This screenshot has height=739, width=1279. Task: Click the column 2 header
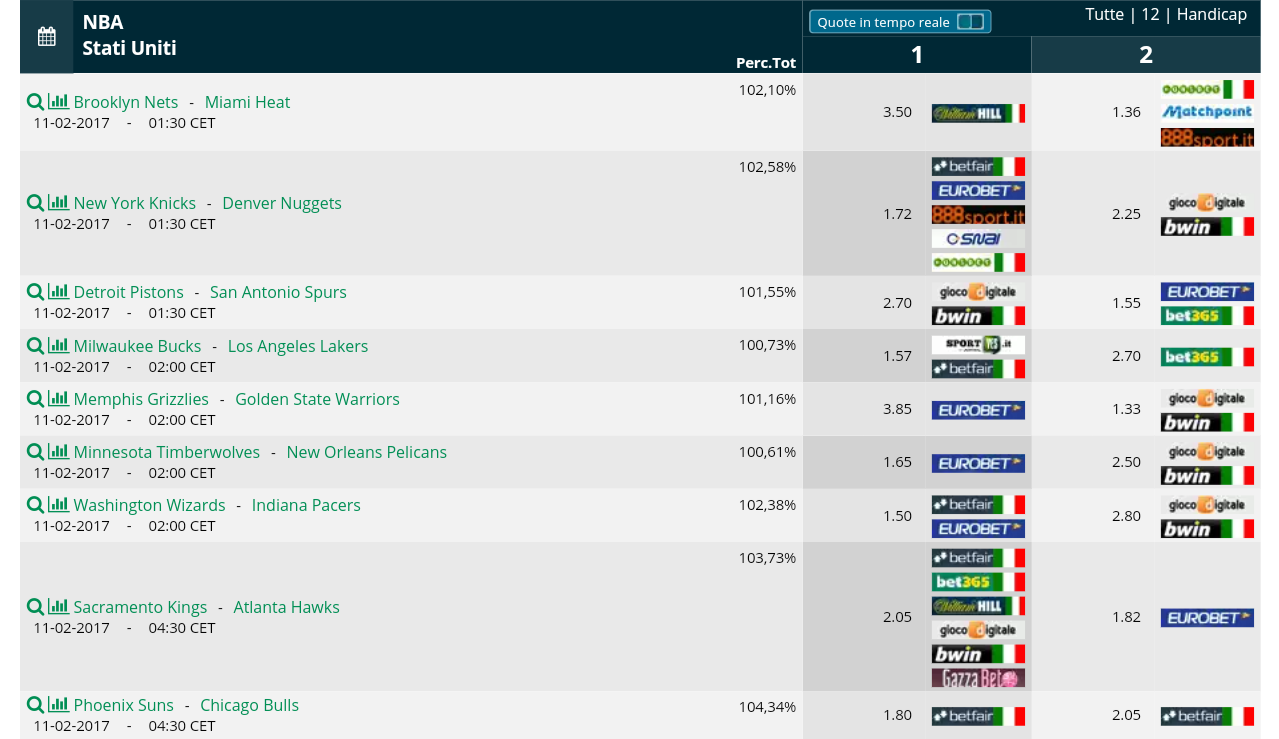tap(1146, 55)
